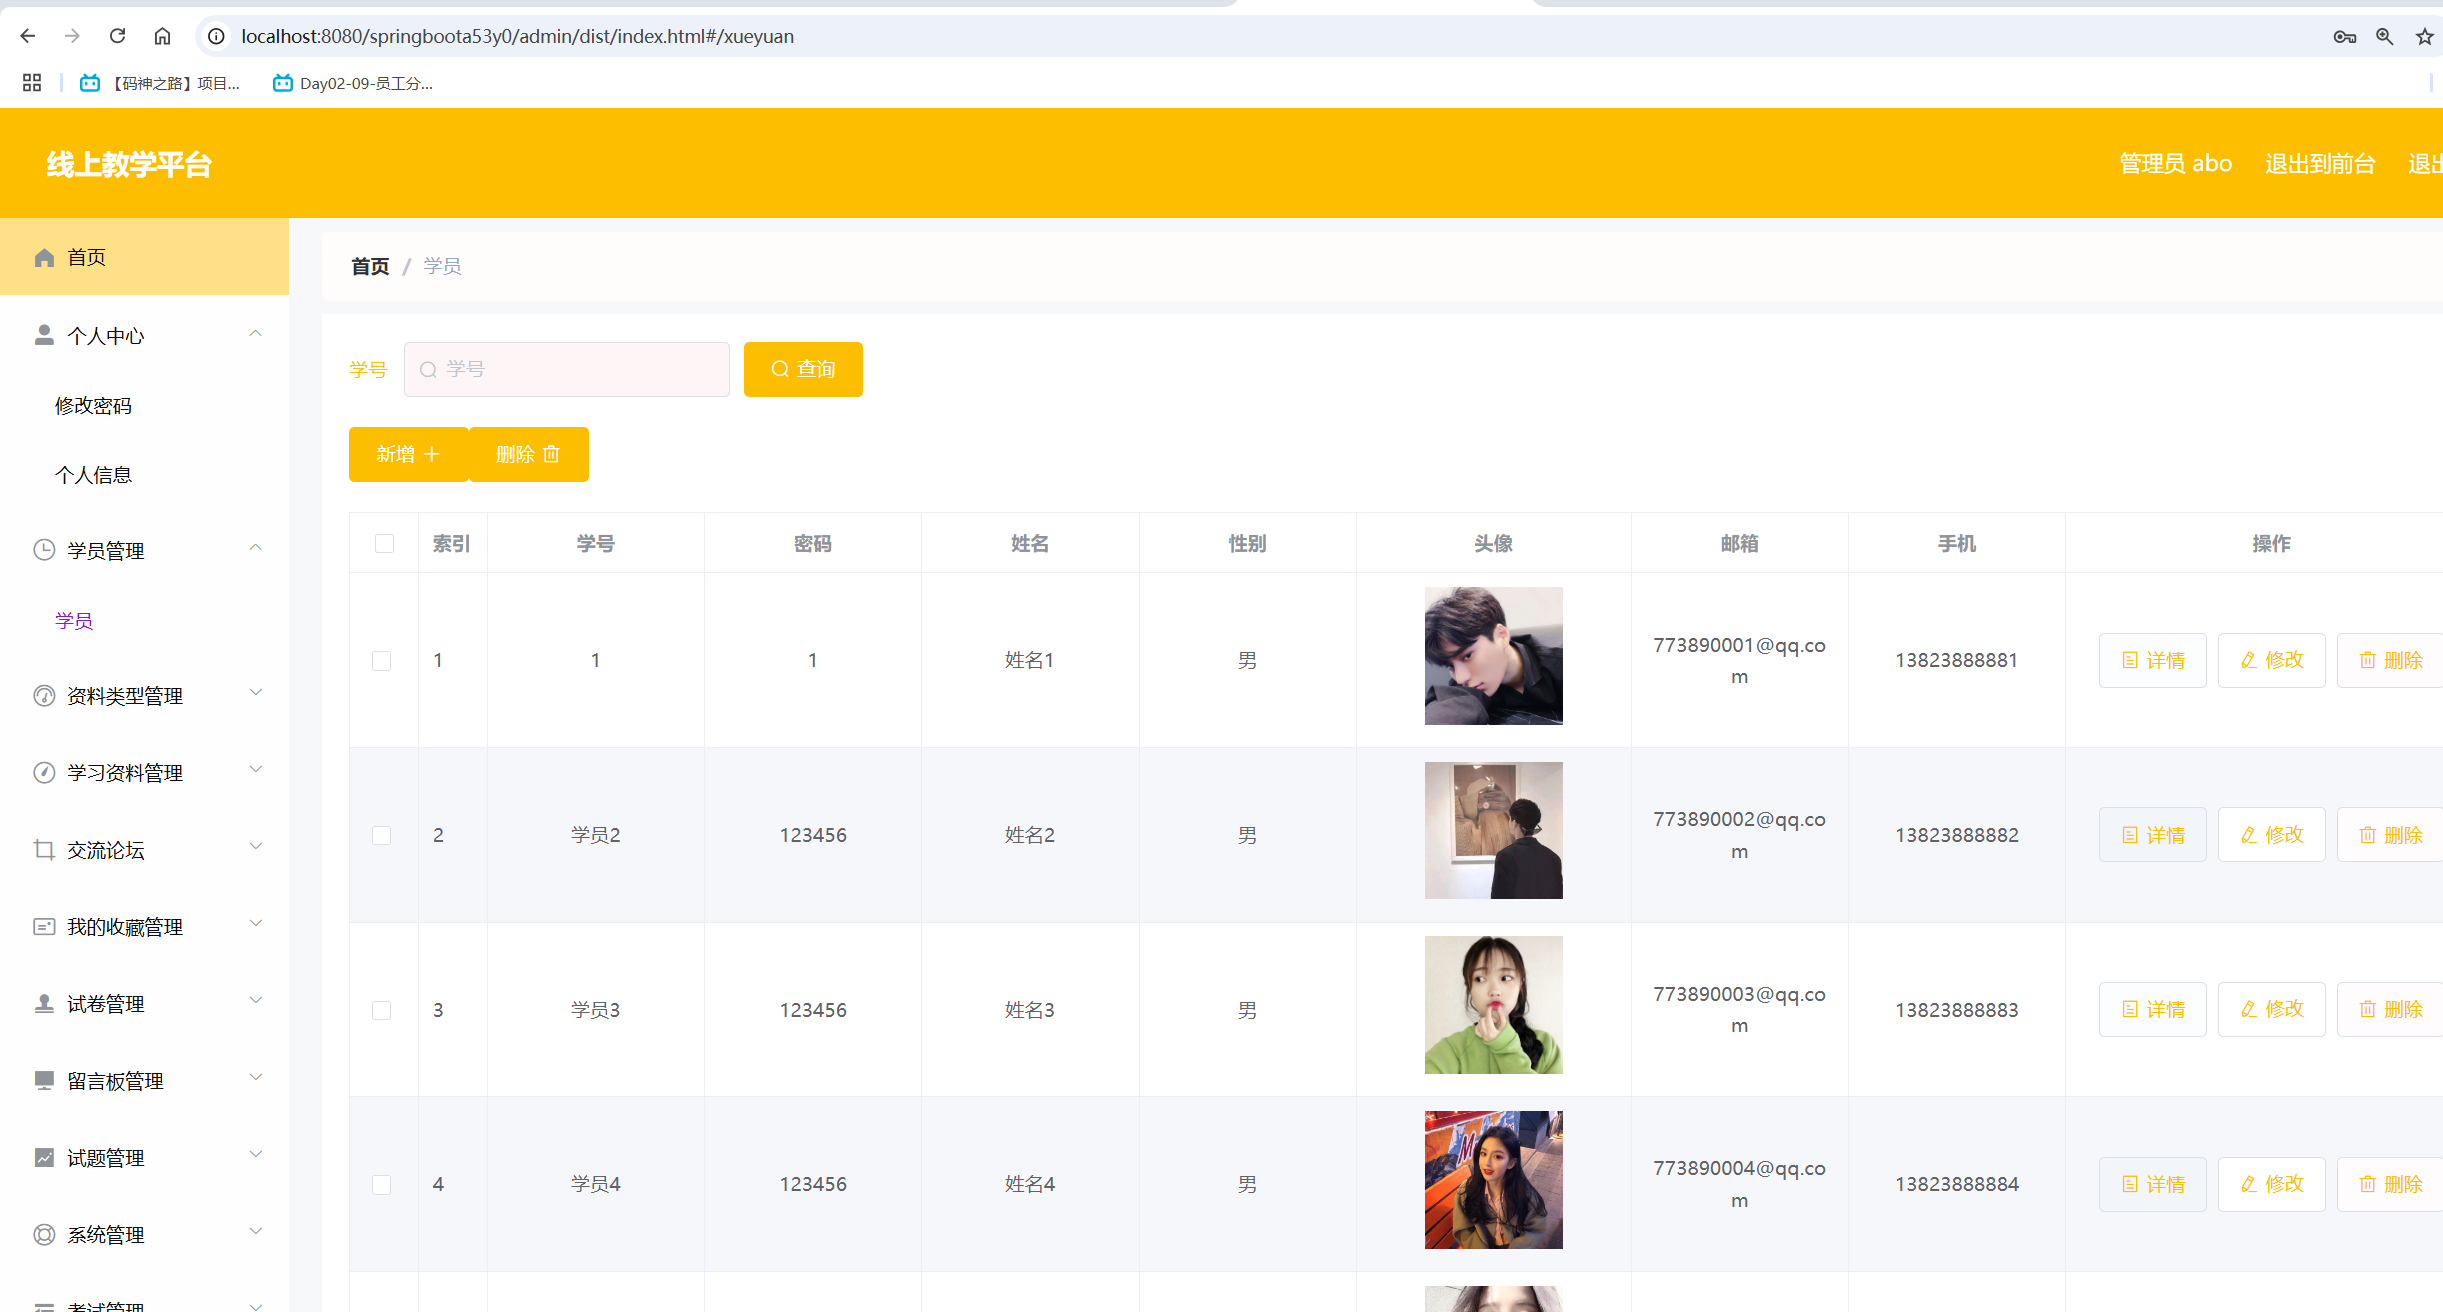2443x1312 pixels.
Task: Click the chart icon beside 试题管理
Action: 44,1157
